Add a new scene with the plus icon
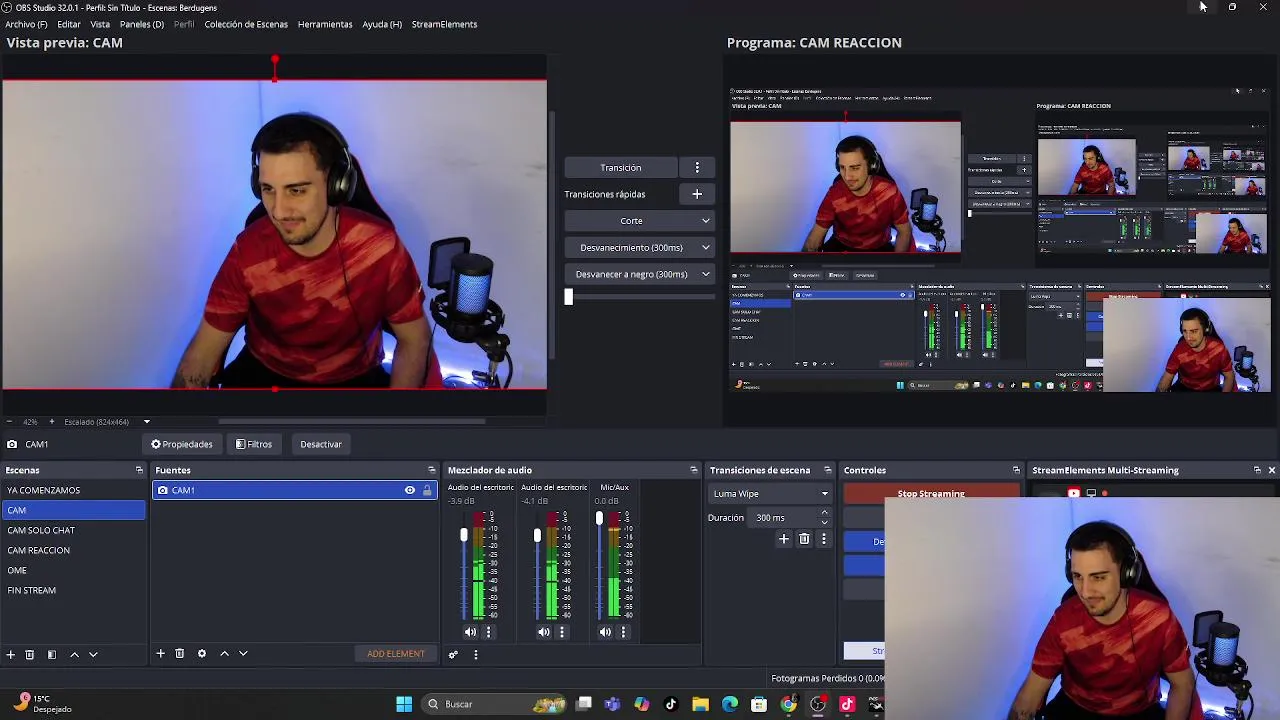 11,654
